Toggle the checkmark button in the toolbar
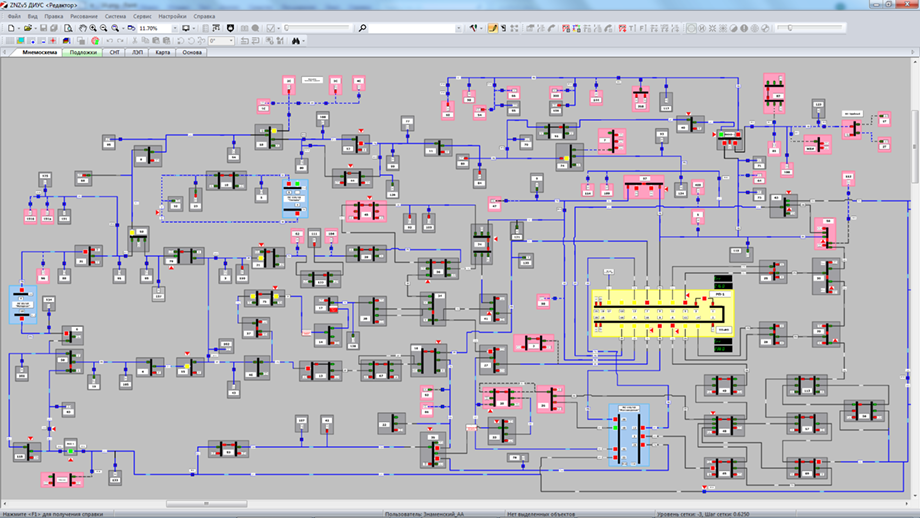 point(270,28)
